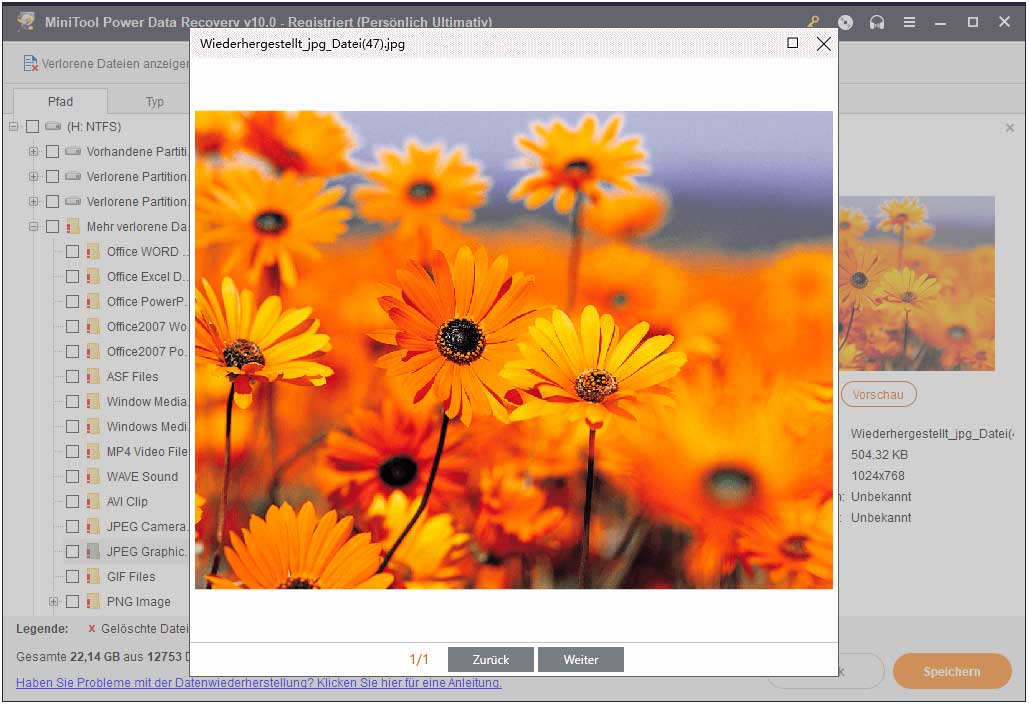Open the hamburger menu in title bar
Viewport: 1029px width, 705px height.
coord(909,22)
